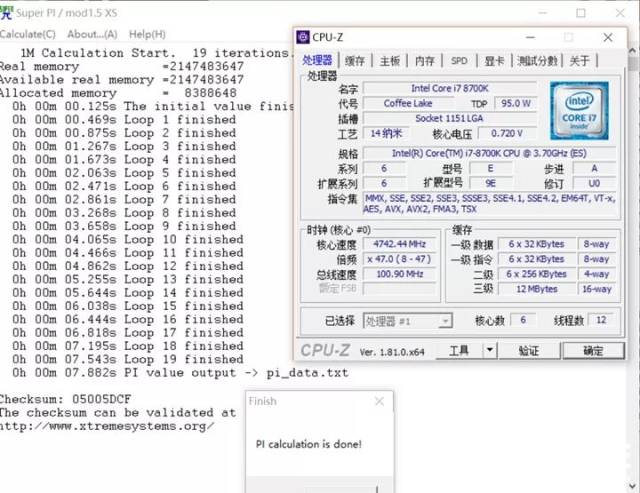Viewport: 640px width, 493px height.
Task: Click the bus speed value 100.90 MHz
Action: (x=400, y=274)
